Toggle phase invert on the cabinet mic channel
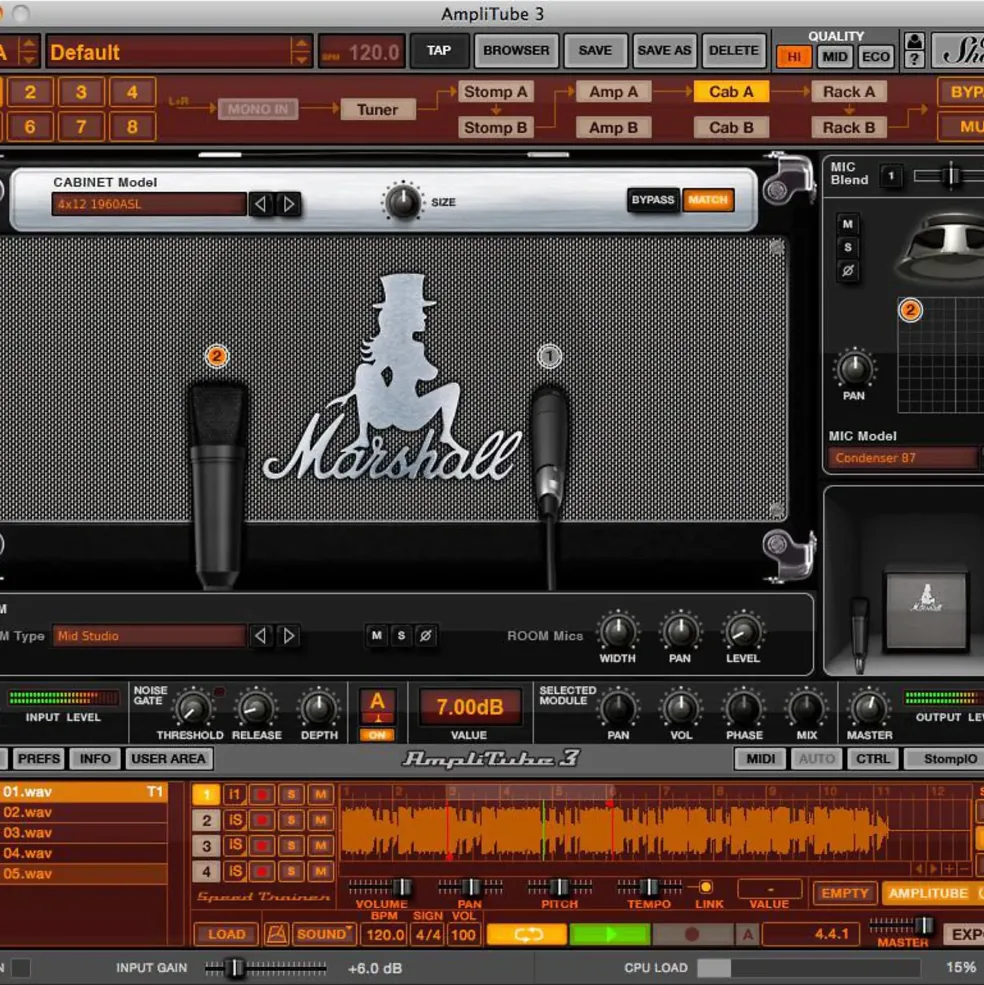The image size is (984, 985). (x=848, y=271)
